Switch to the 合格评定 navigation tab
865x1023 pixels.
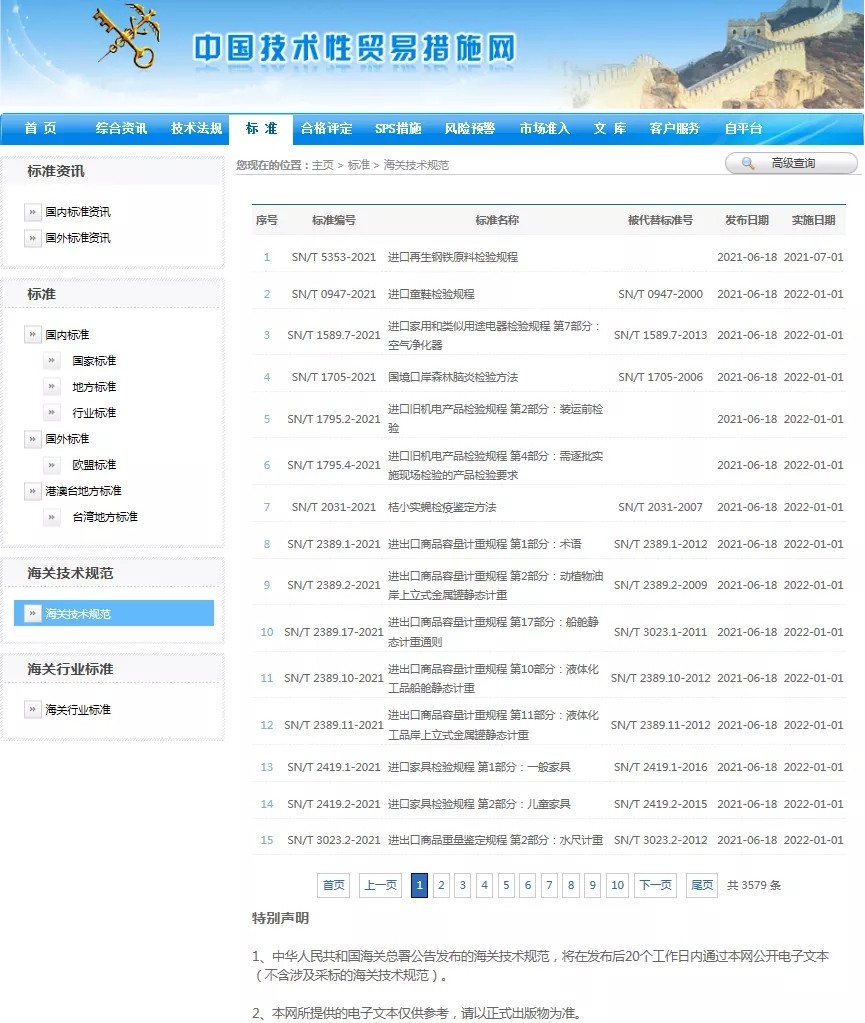pos(329,128)
